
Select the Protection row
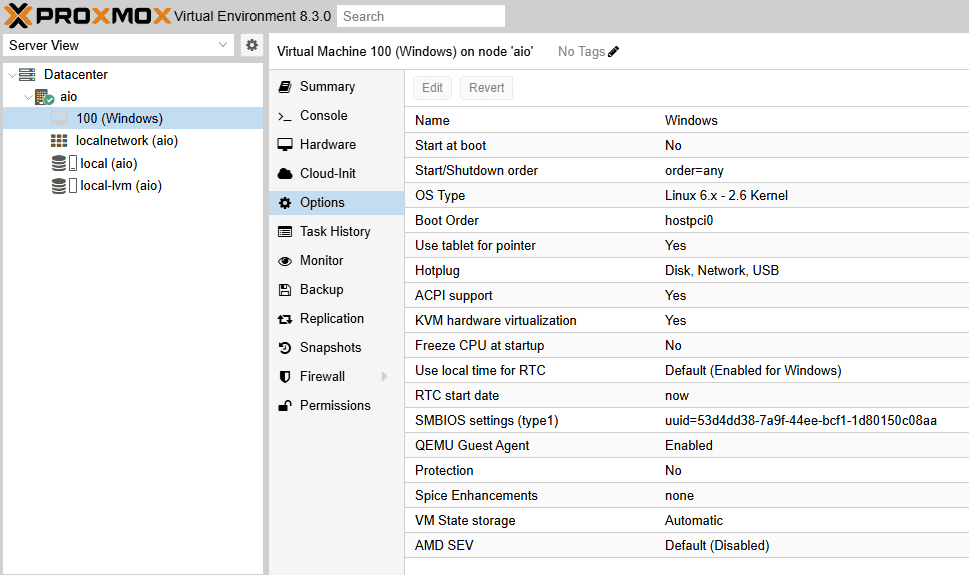click(x=687, y=471)
